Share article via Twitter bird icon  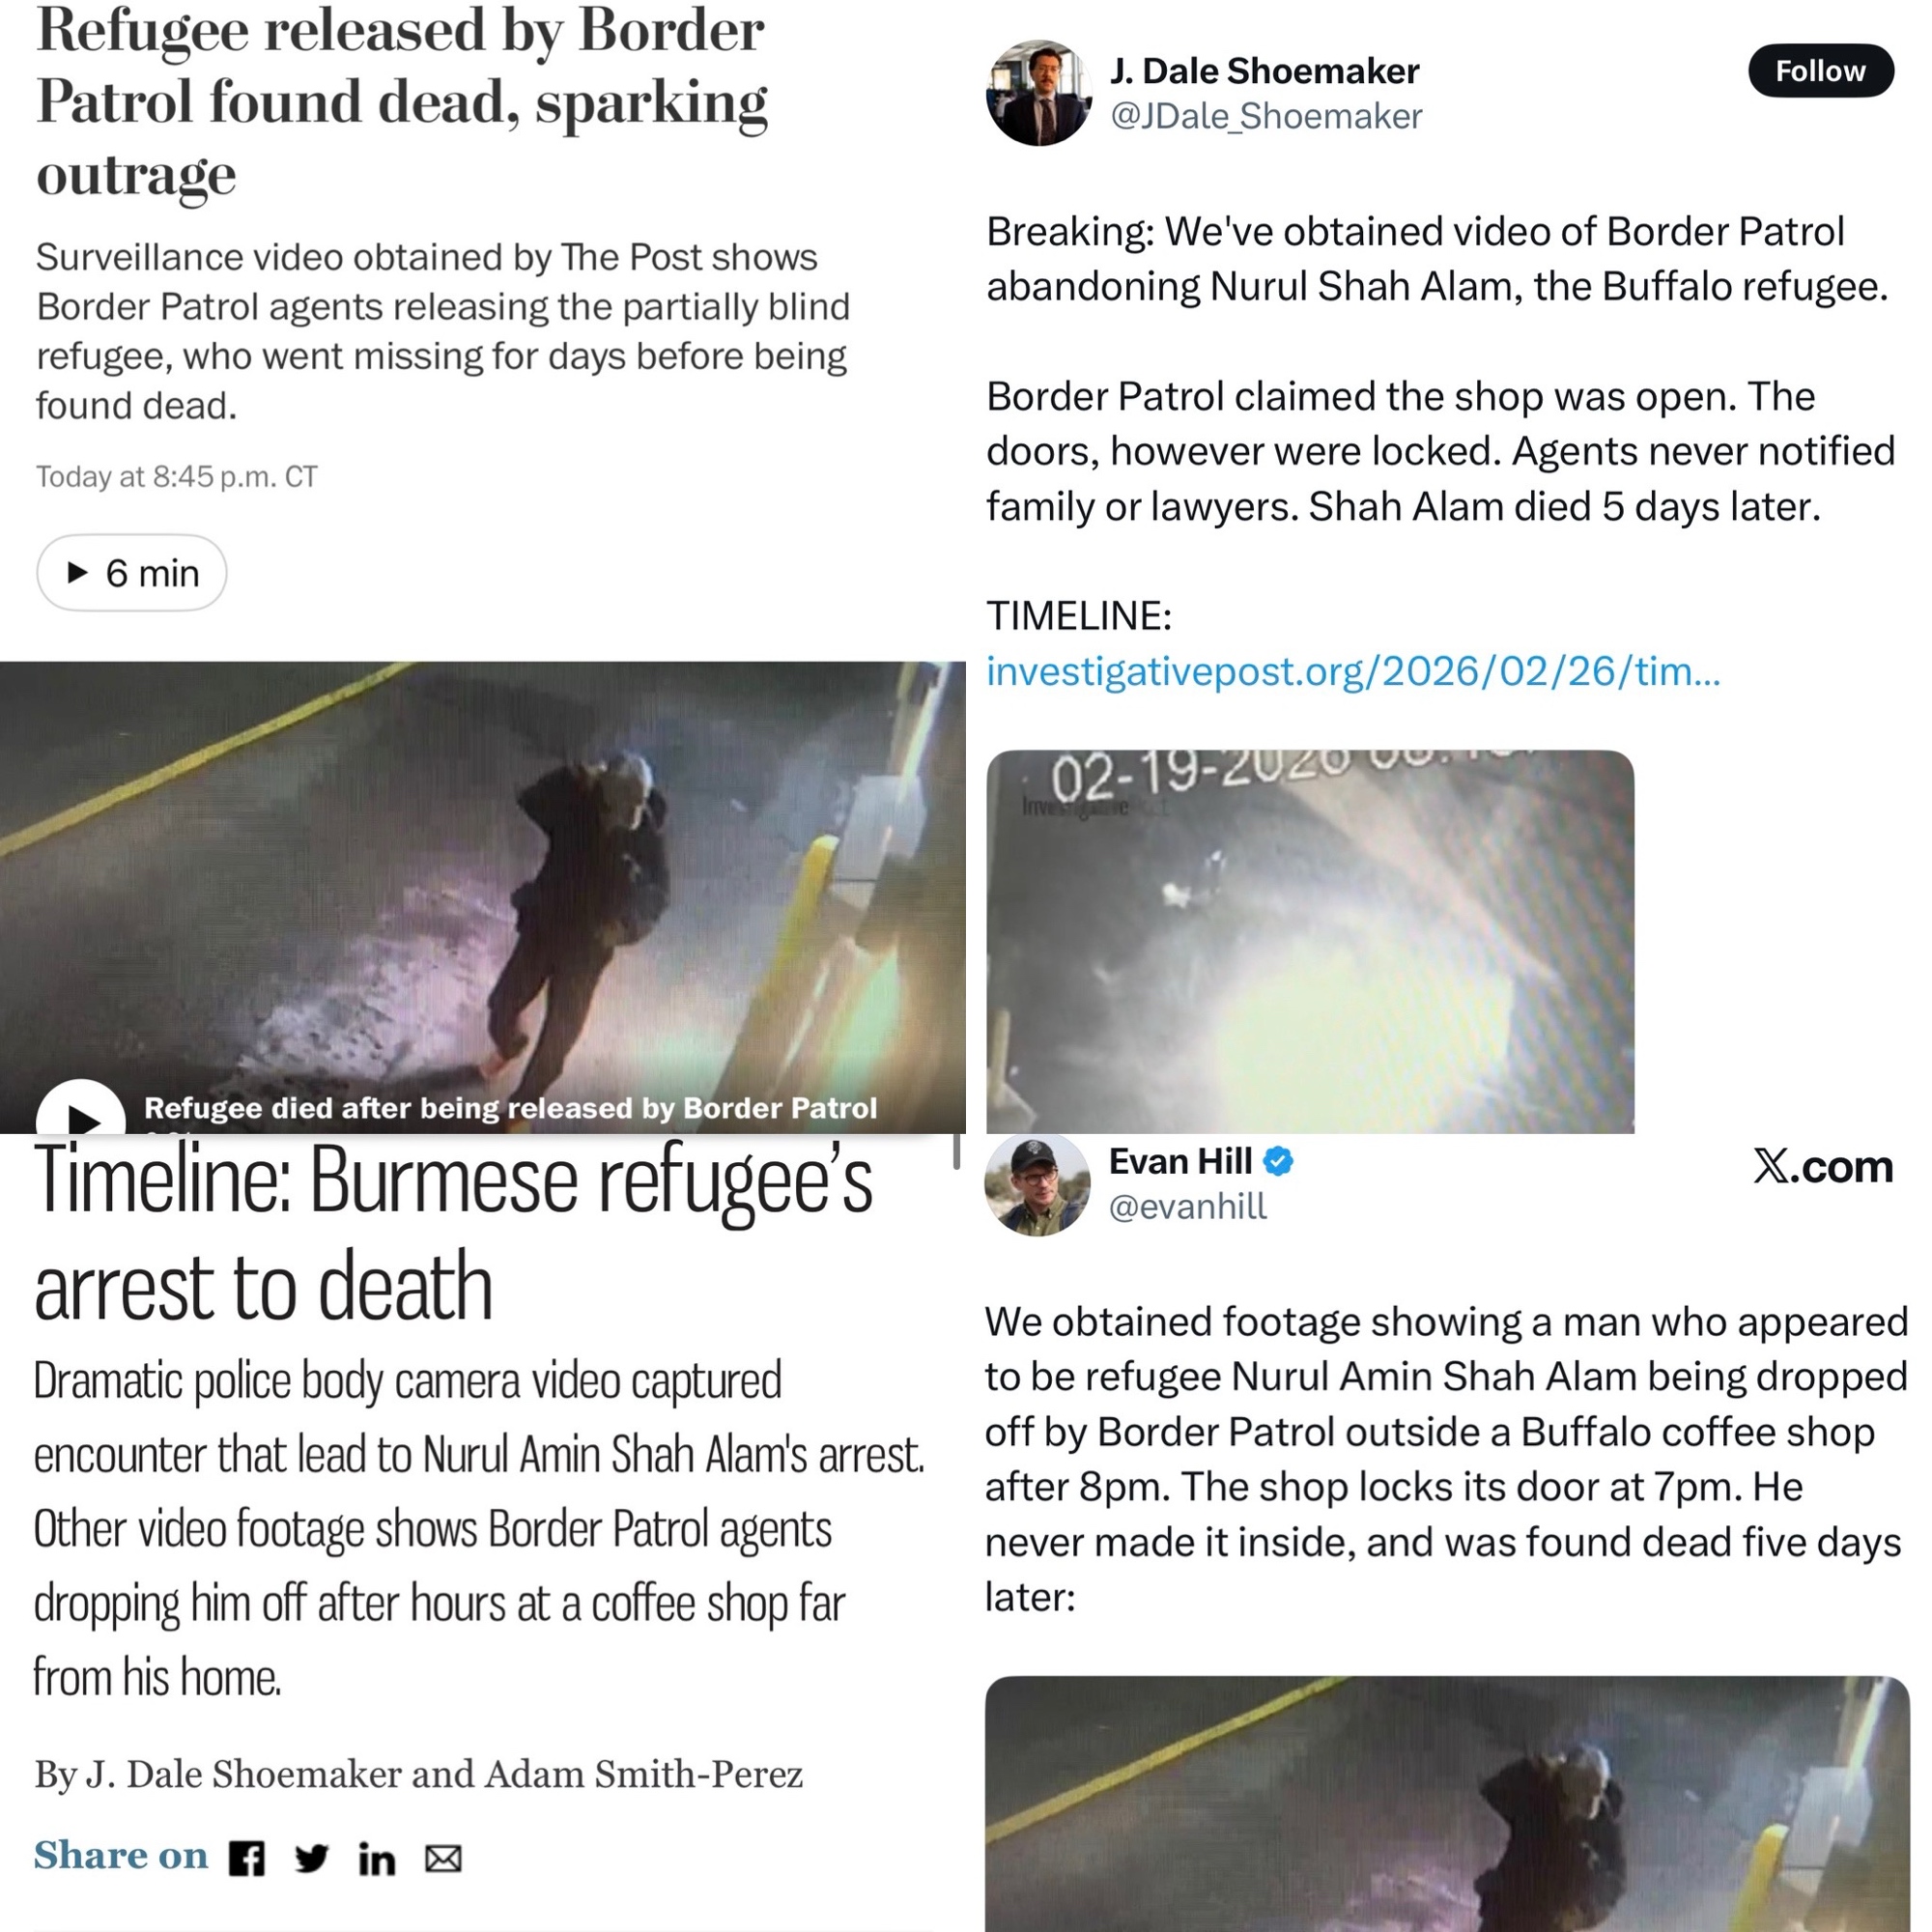(311, 1858)
